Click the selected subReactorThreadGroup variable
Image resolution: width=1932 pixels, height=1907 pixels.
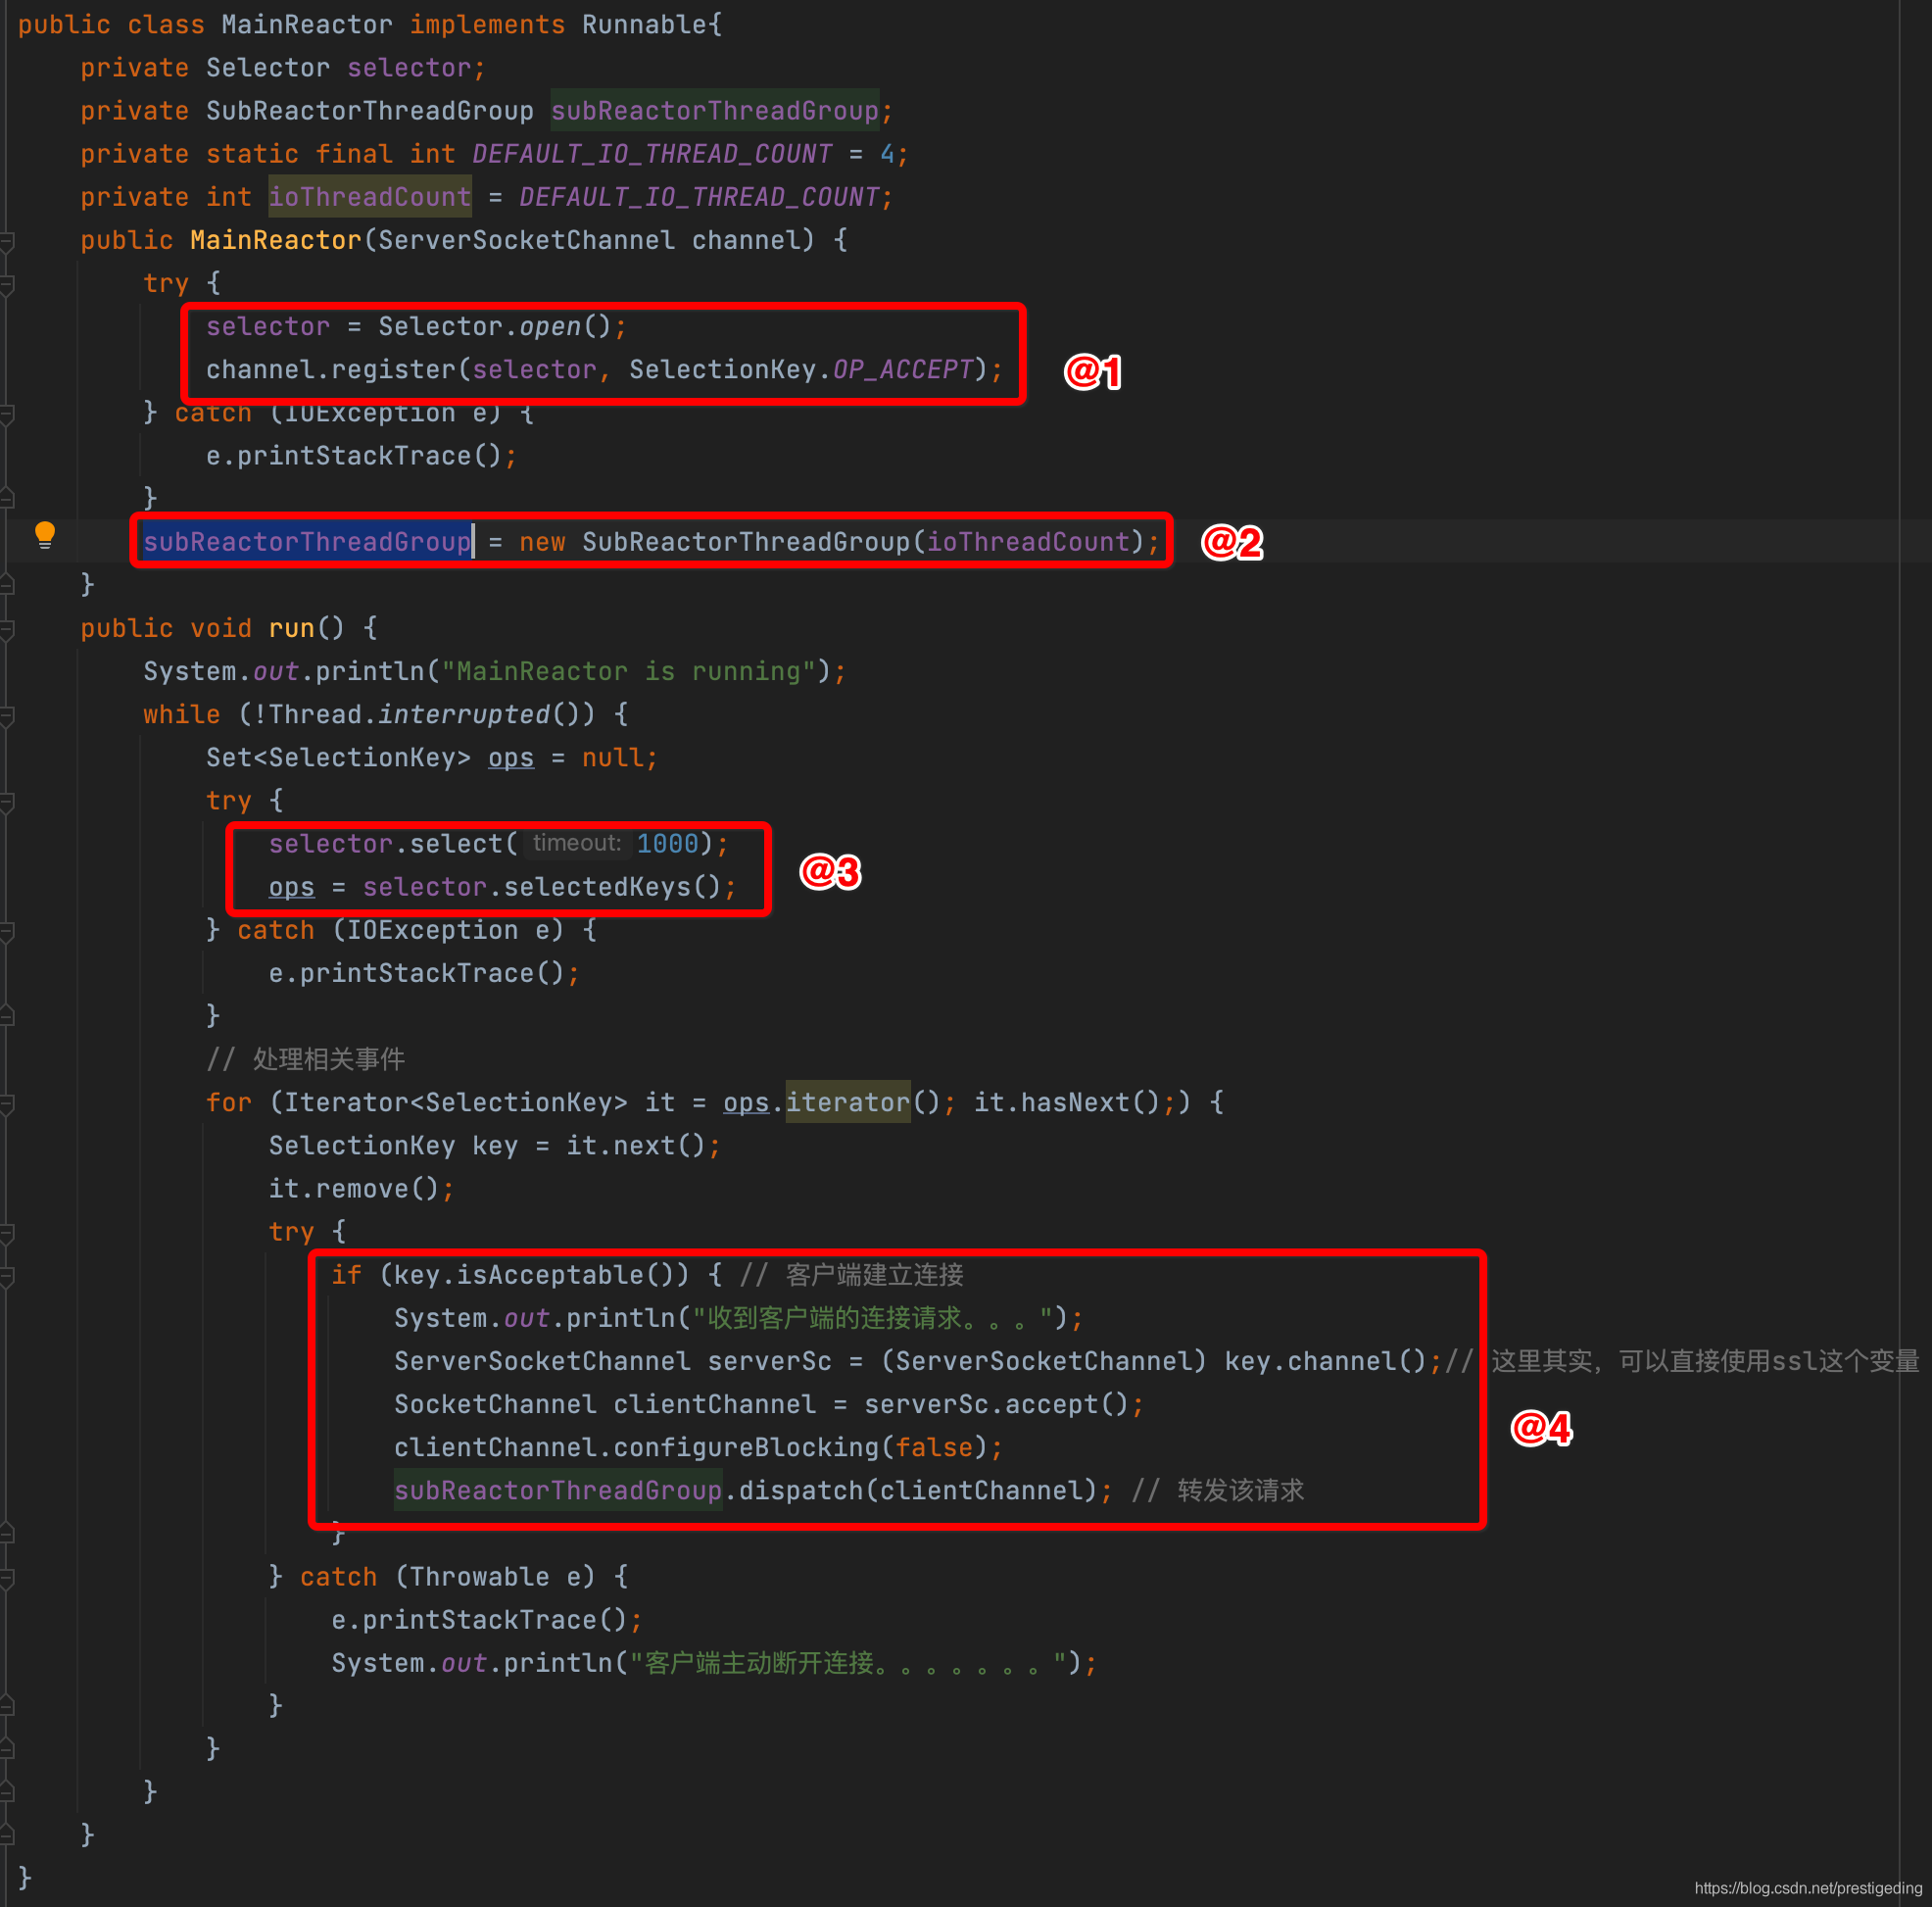coord(307,542)
